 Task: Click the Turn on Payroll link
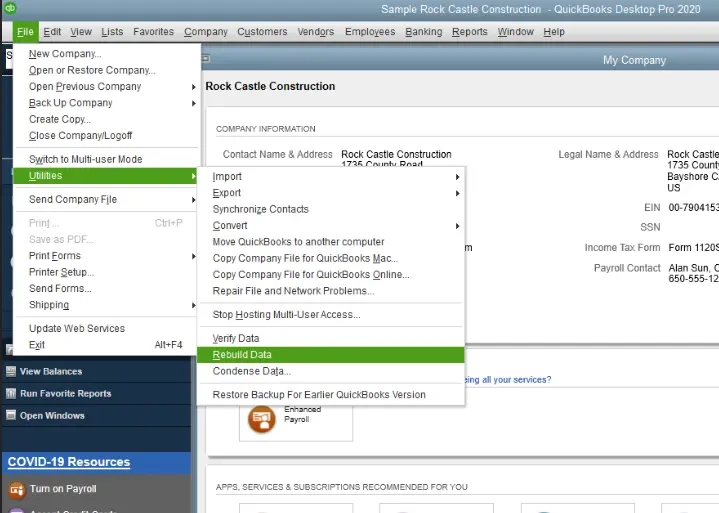(63, 489)
